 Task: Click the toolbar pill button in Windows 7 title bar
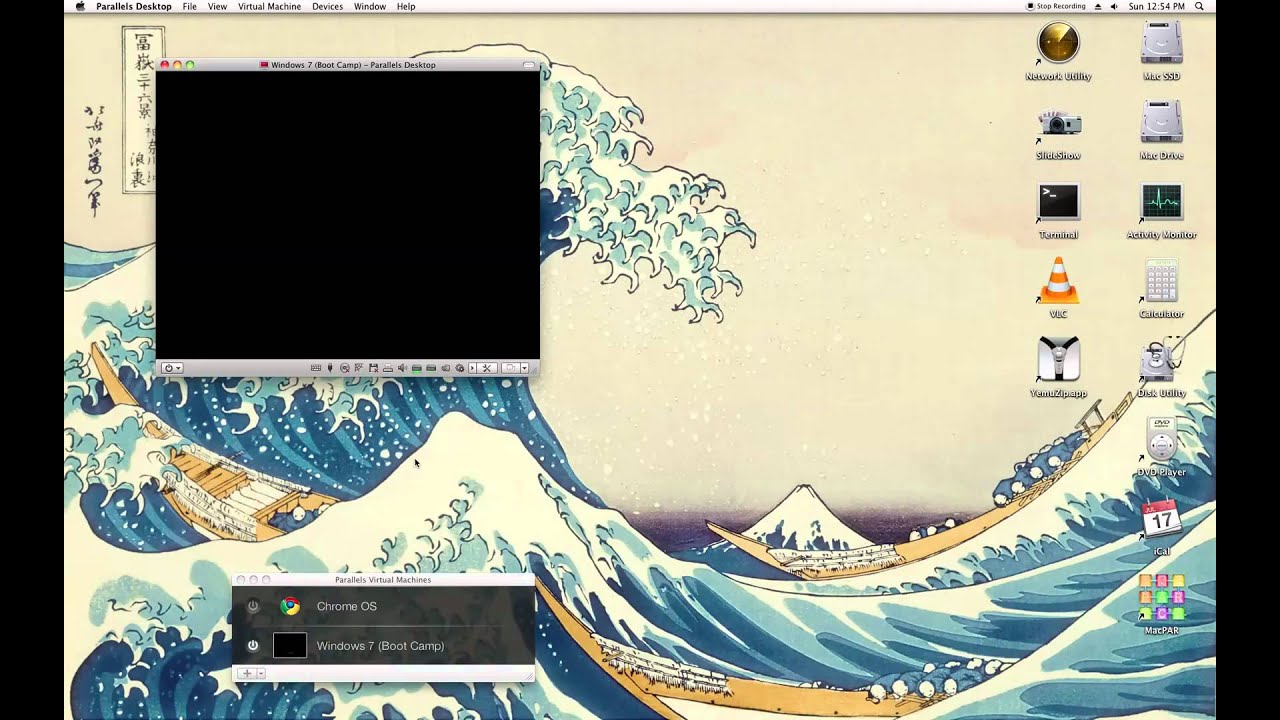click(529, 65)
